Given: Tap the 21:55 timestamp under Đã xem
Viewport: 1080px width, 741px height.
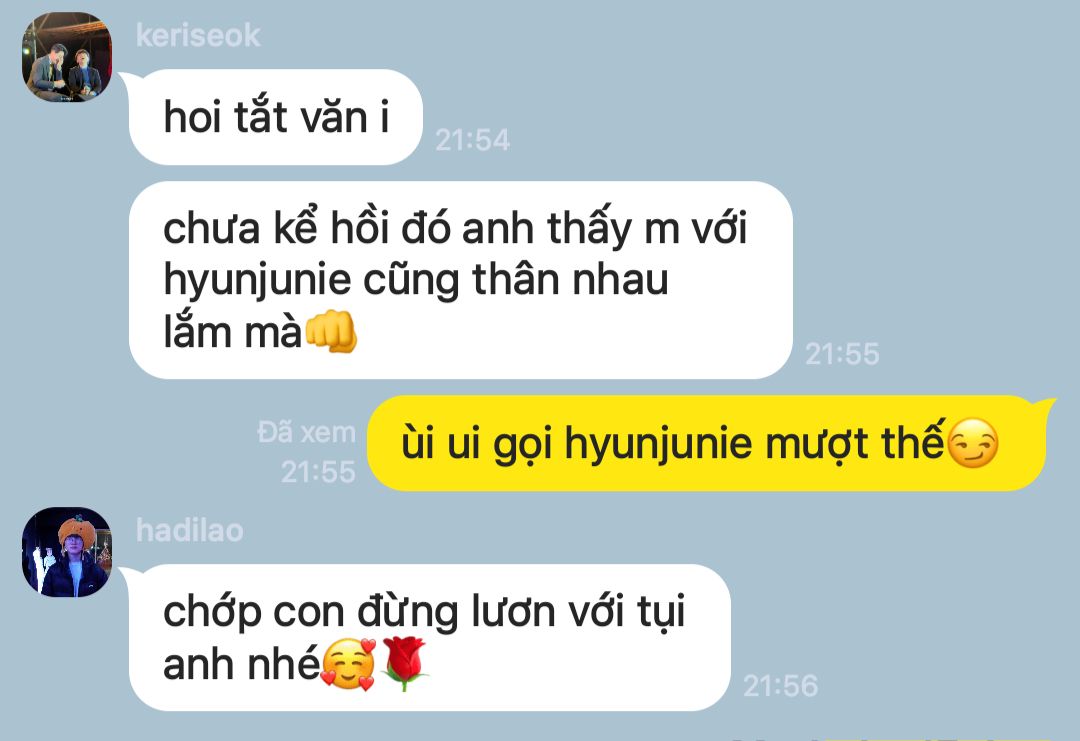Looking at the screenshot, I should 318,472.
